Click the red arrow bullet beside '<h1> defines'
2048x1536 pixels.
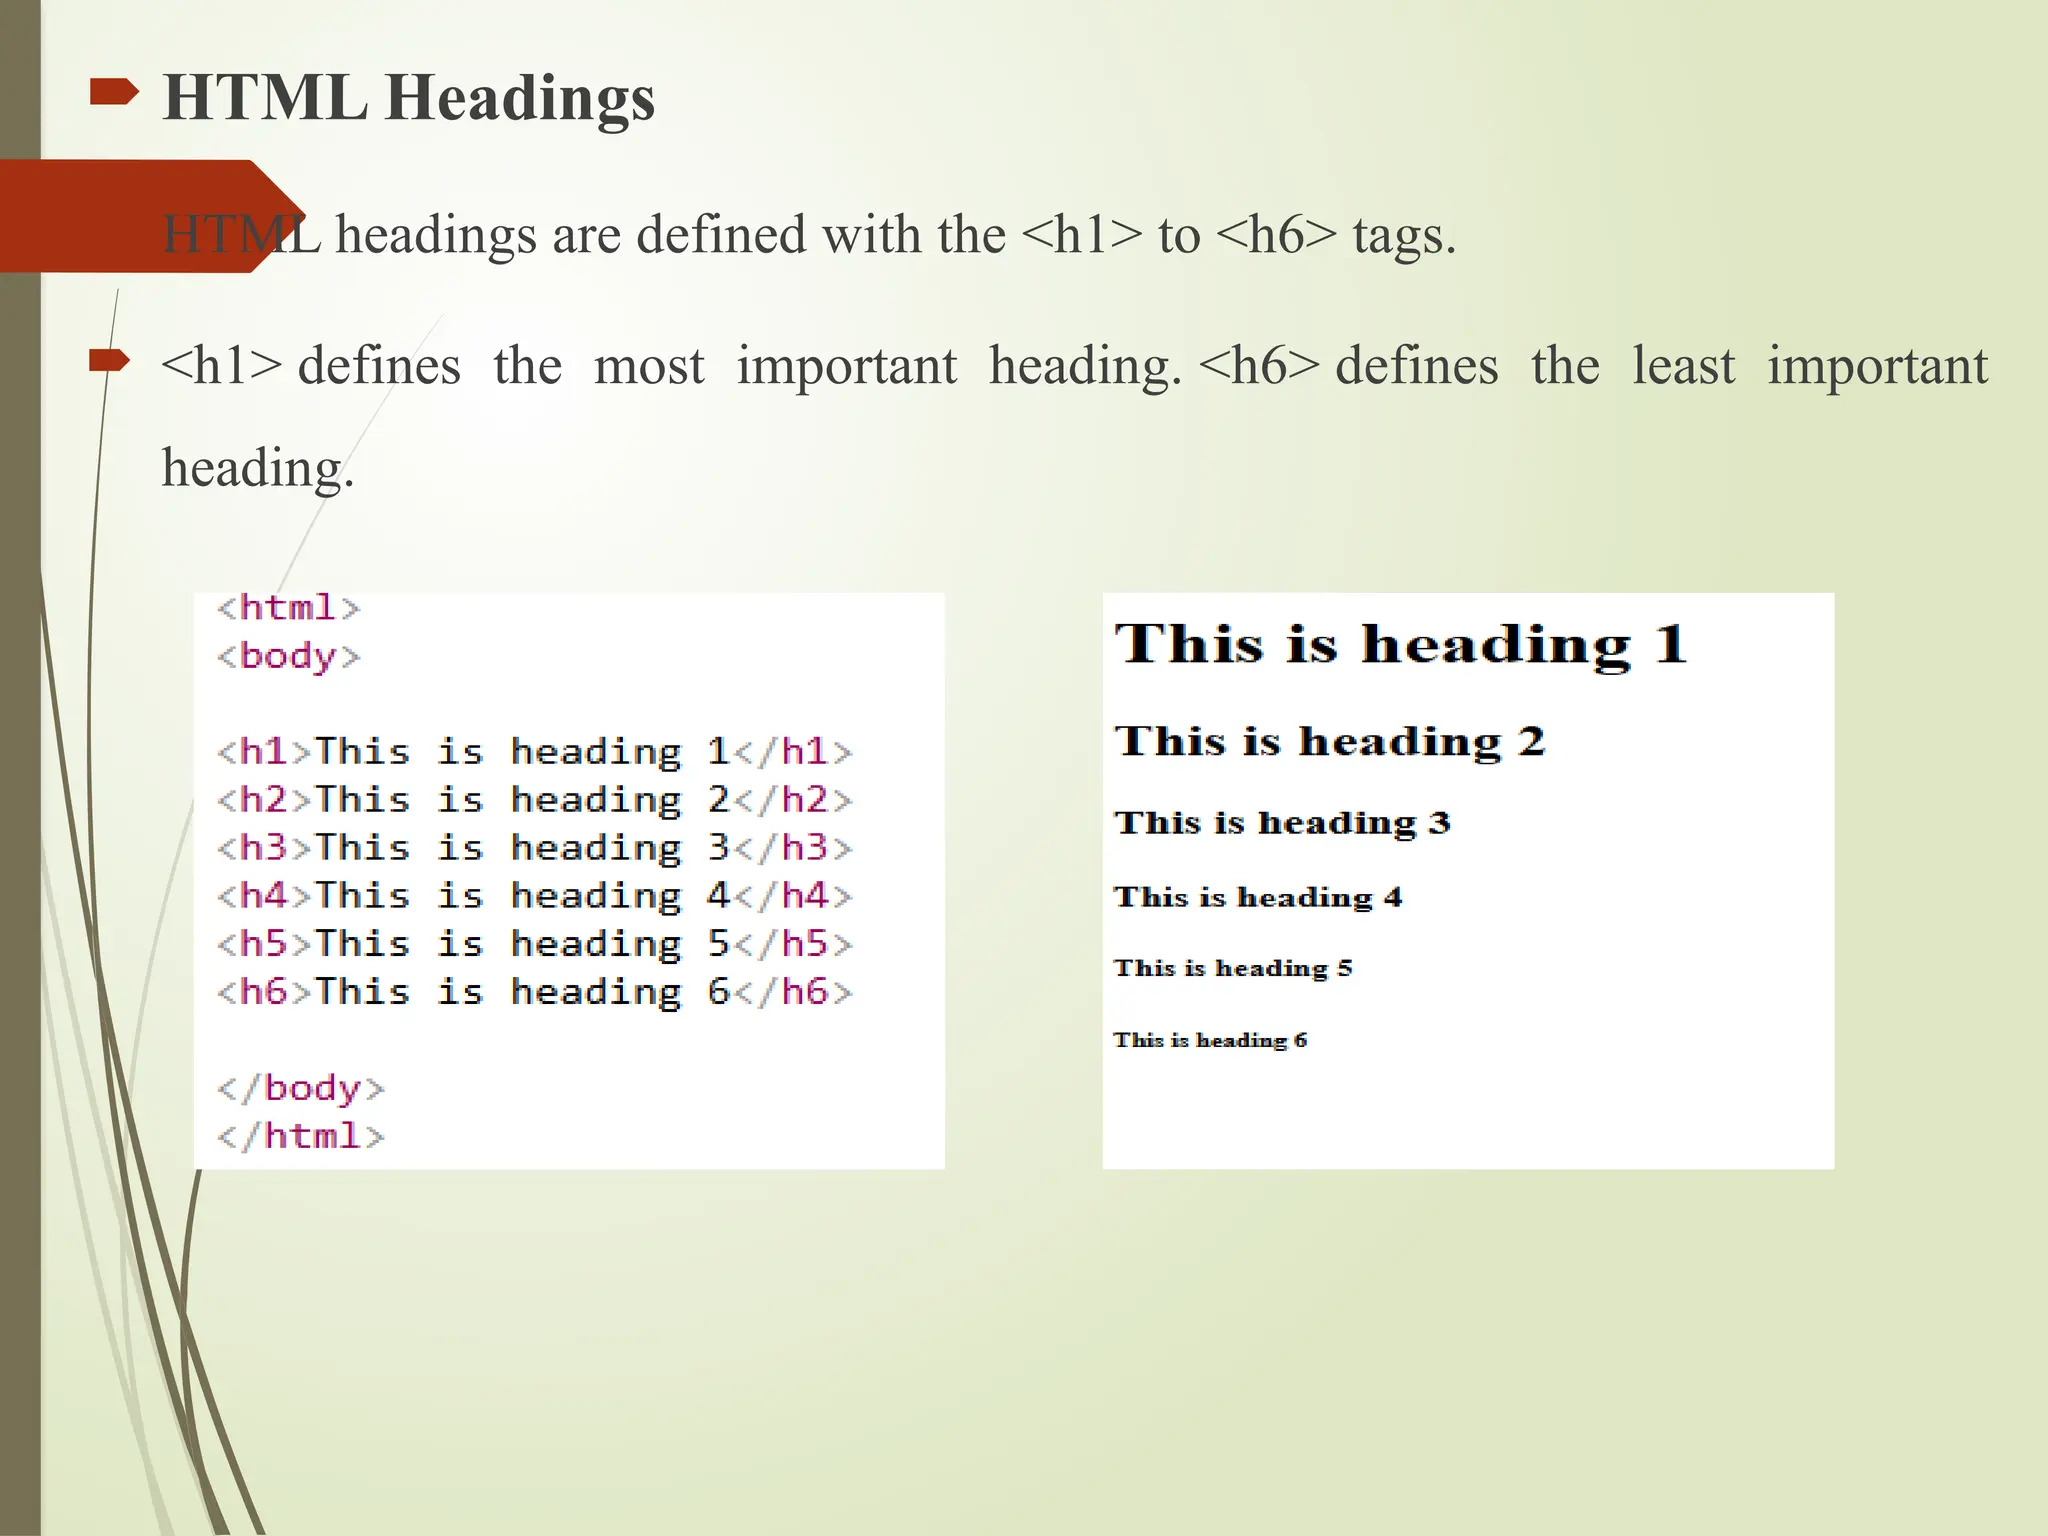point(110,360)
